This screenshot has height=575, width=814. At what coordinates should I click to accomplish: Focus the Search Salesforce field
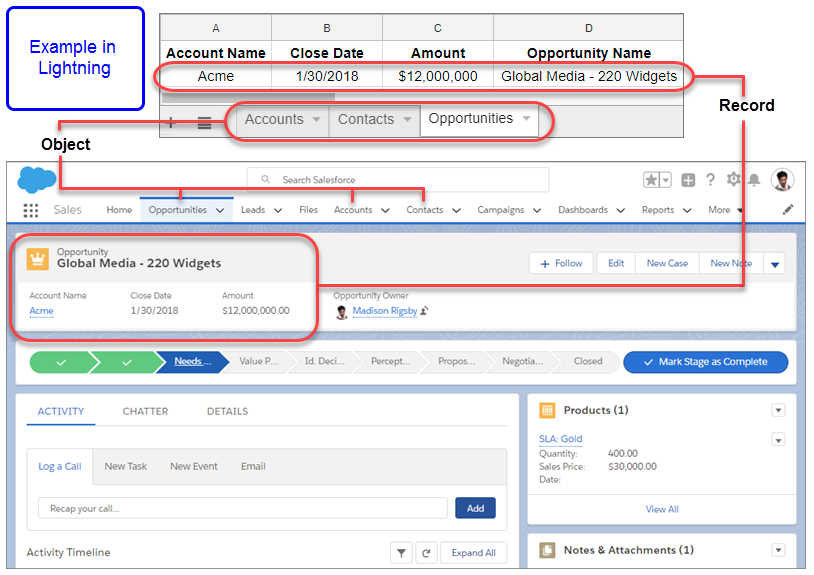[398, 180]
